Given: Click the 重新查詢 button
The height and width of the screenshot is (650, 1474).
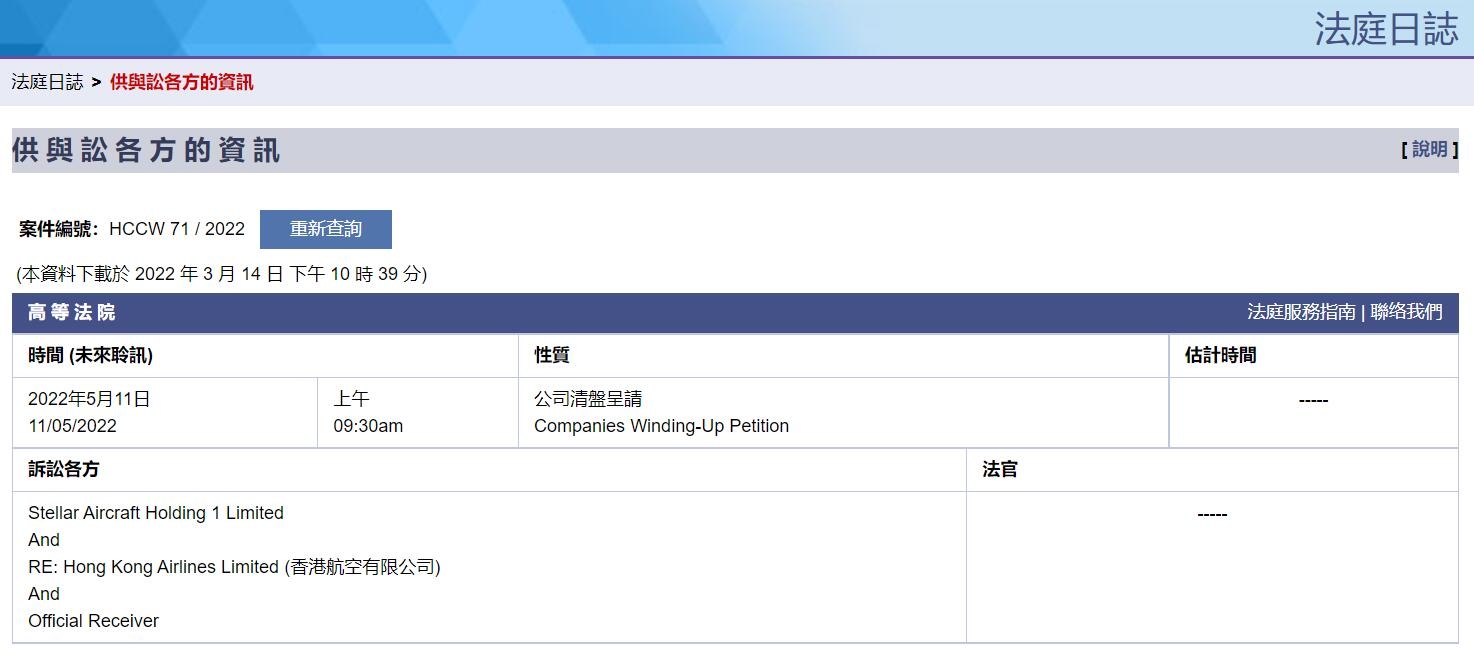Looking at the screenshot, I should 326,229.
